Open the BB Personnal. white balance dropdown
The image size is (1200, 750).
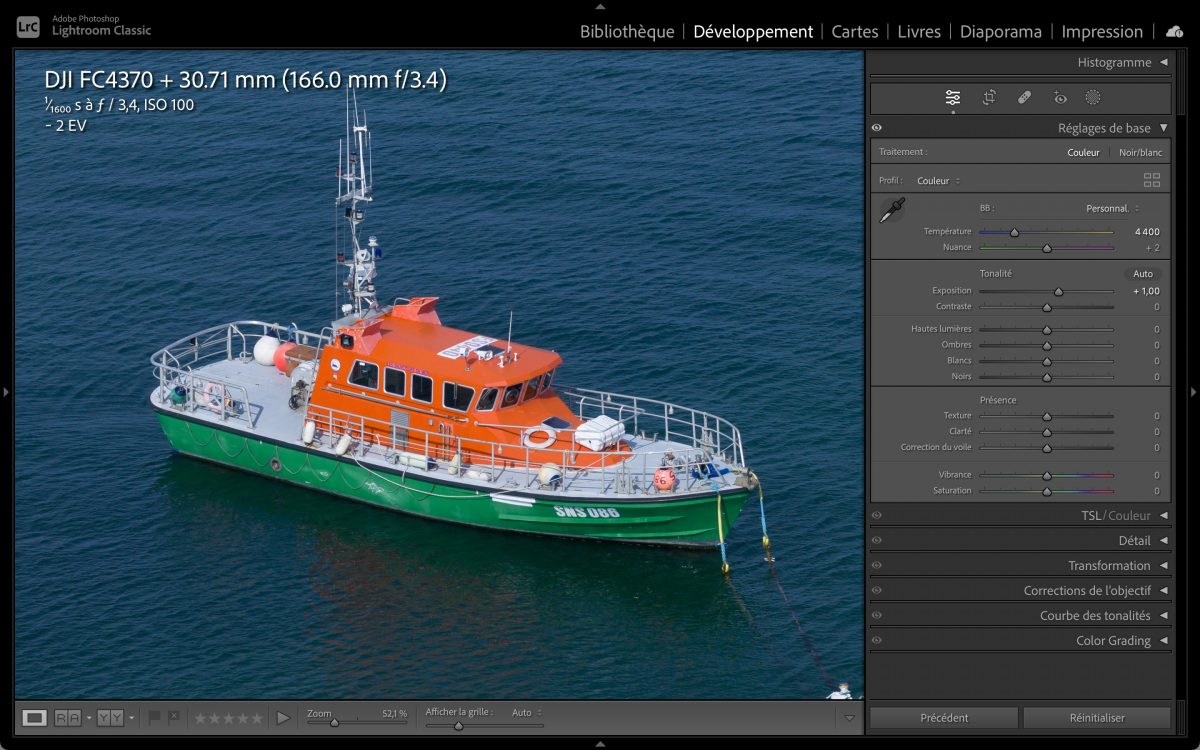click(1112, 209)
